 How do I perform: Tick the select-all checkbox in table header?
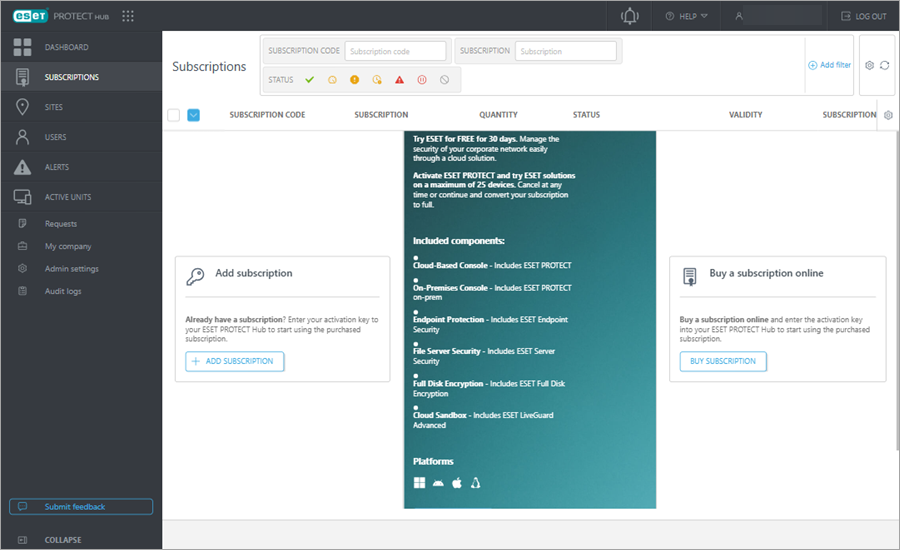173,115
